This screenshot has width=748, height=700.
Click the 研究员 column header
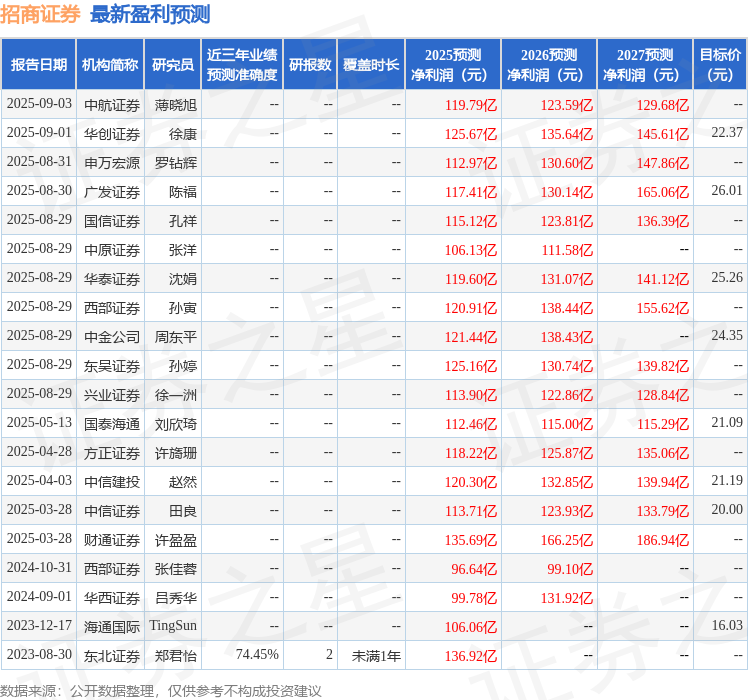tap(173, 64)
